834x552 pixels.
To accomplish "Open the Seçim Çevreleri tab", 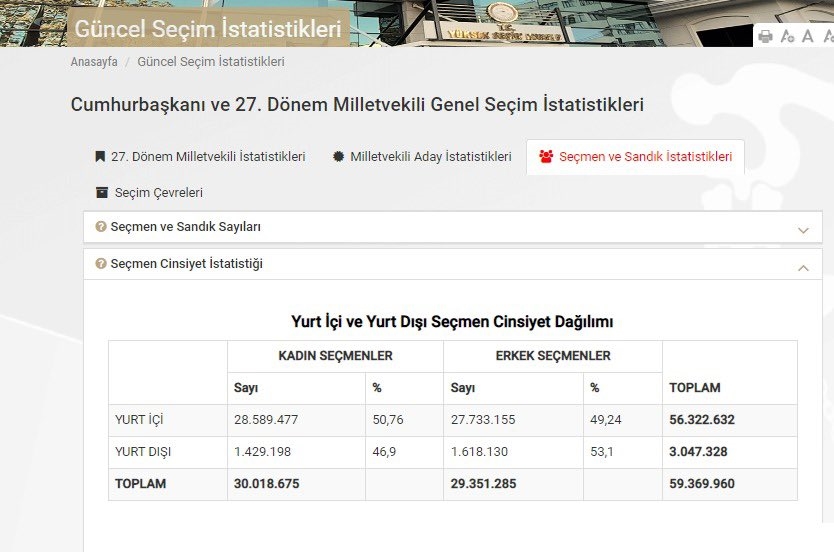I will [x=149, y=193].
